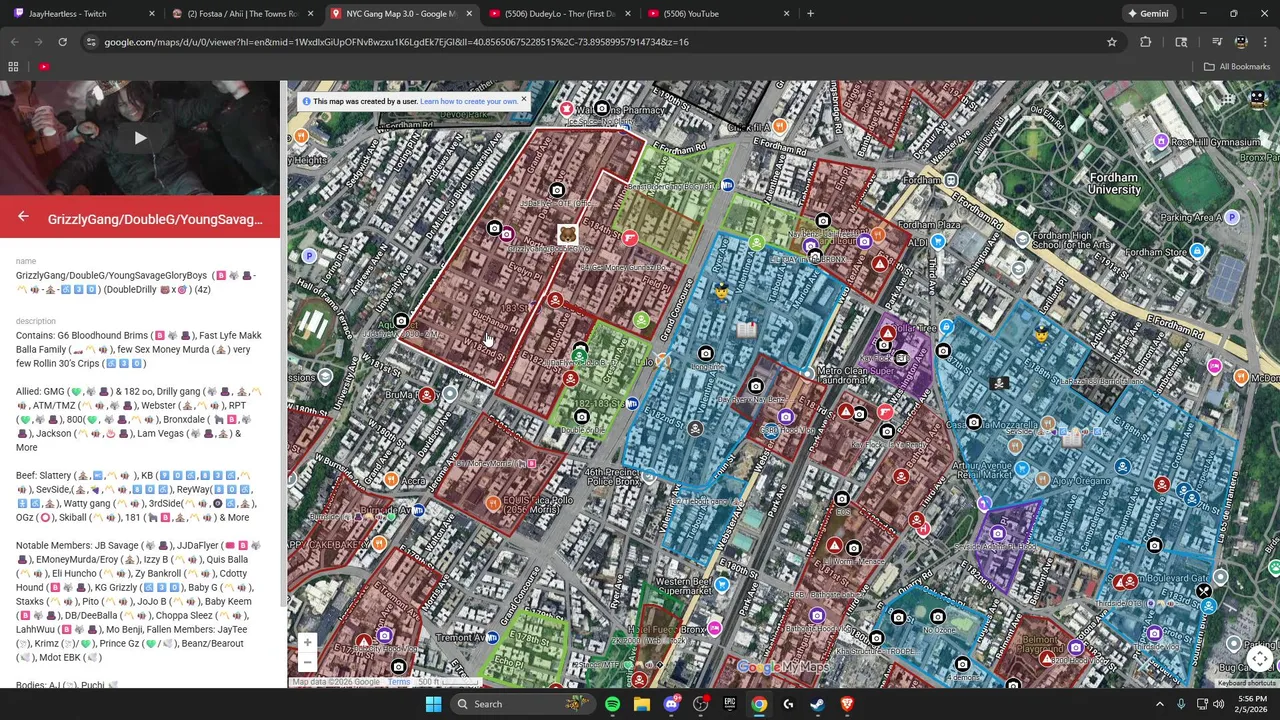Open Logitech G HUB from the taskbar
The width and height of the screenshot is (1280, 720).
[x=788, y=704]
